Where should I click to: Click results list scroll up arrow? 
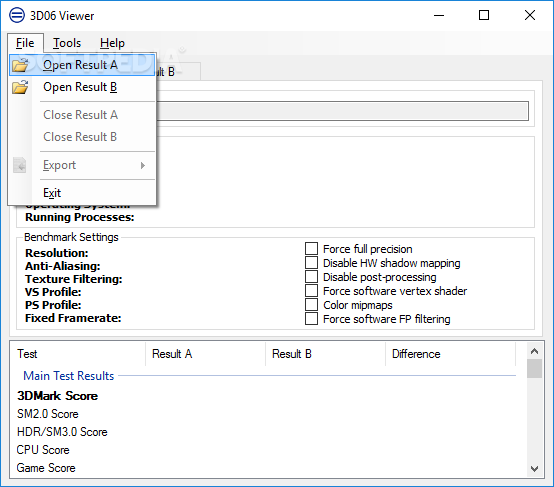tap(535, 351)
